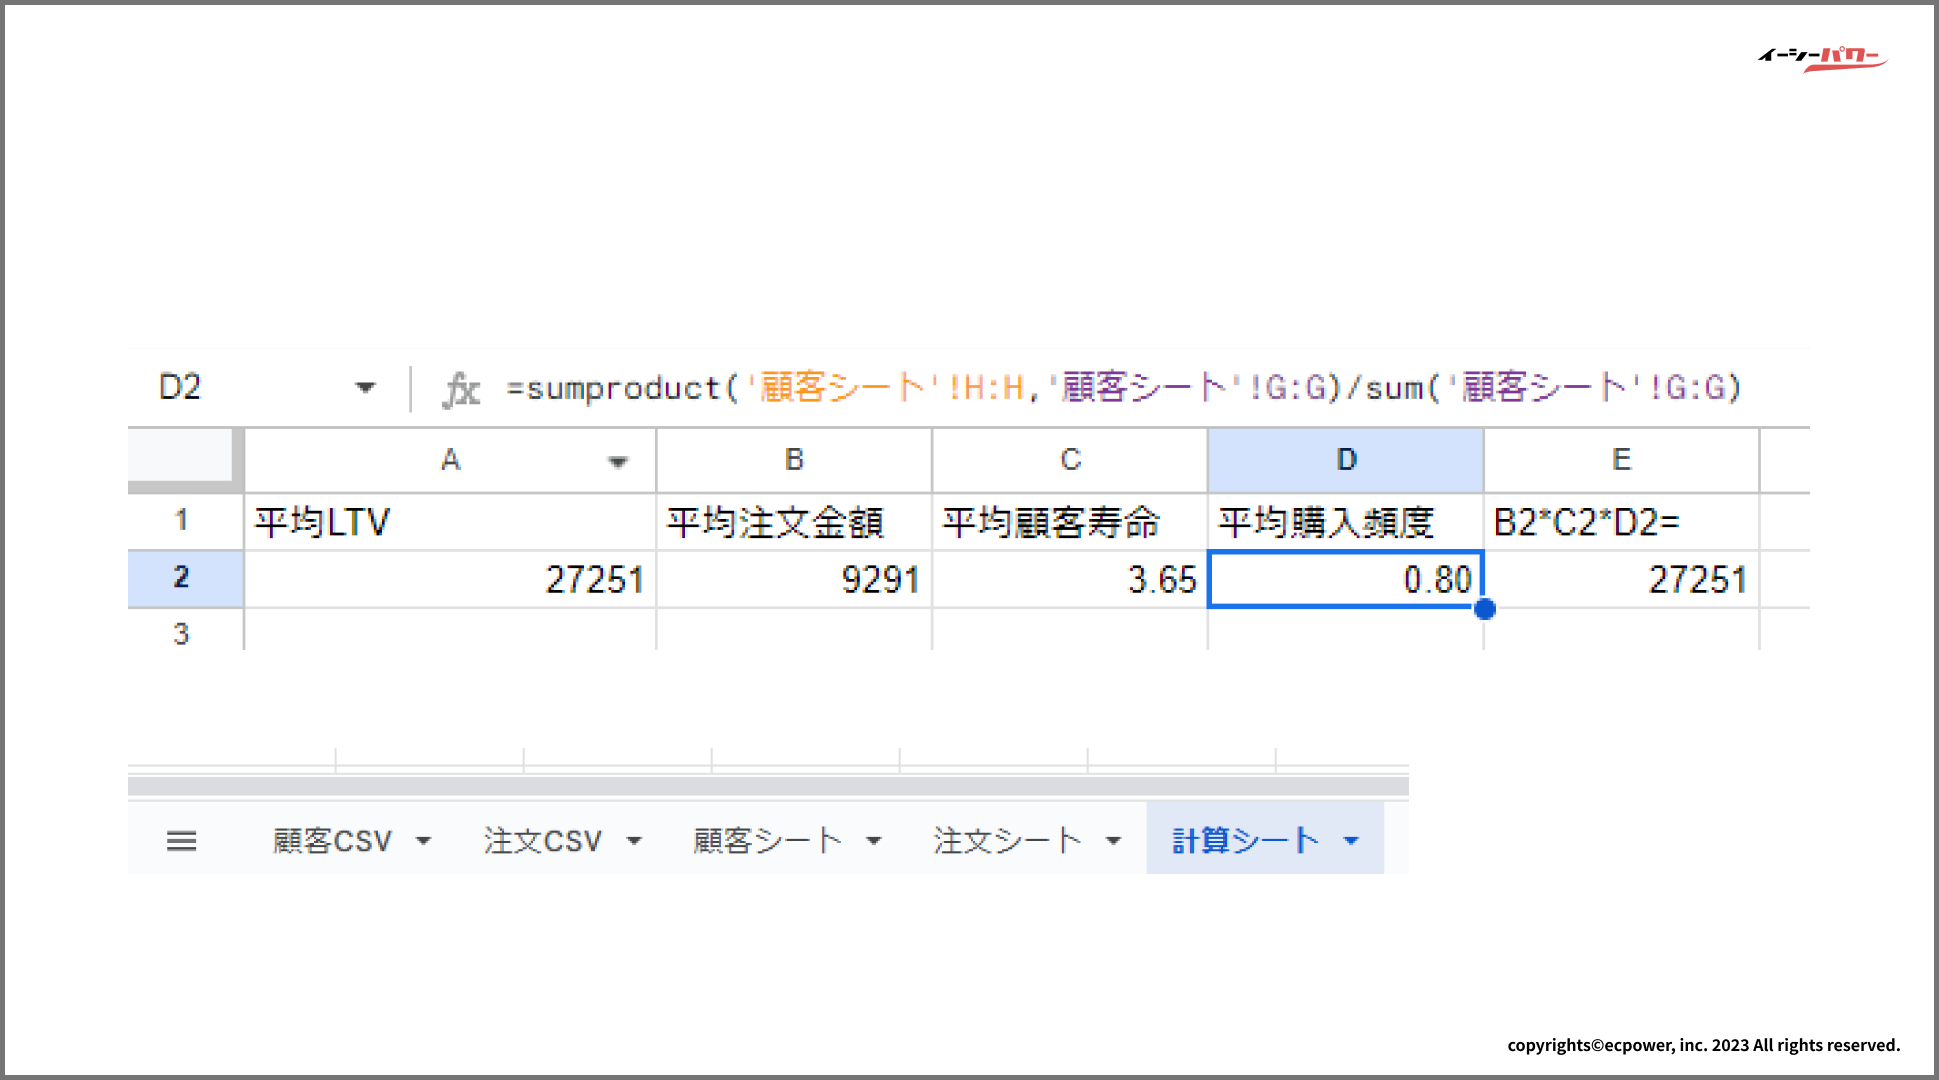Open the all sheets hamburger menu
The image size is (1939, 1080).
(181, 841)
